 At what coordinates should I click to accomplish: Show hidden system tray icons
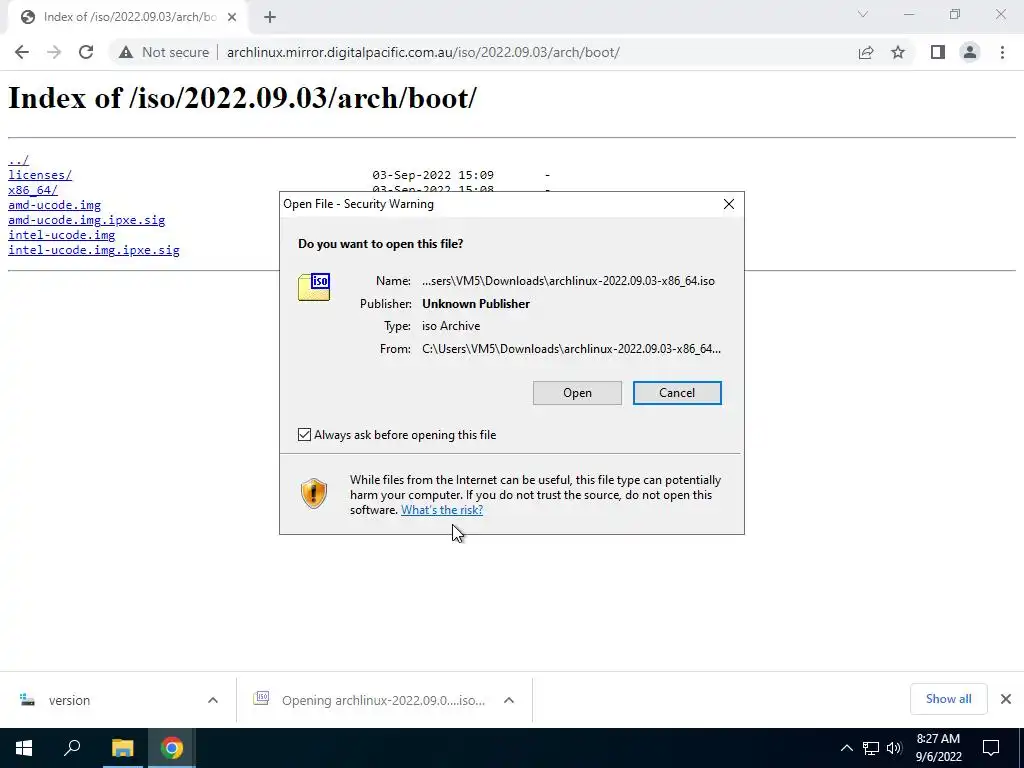tap(846, 748)
